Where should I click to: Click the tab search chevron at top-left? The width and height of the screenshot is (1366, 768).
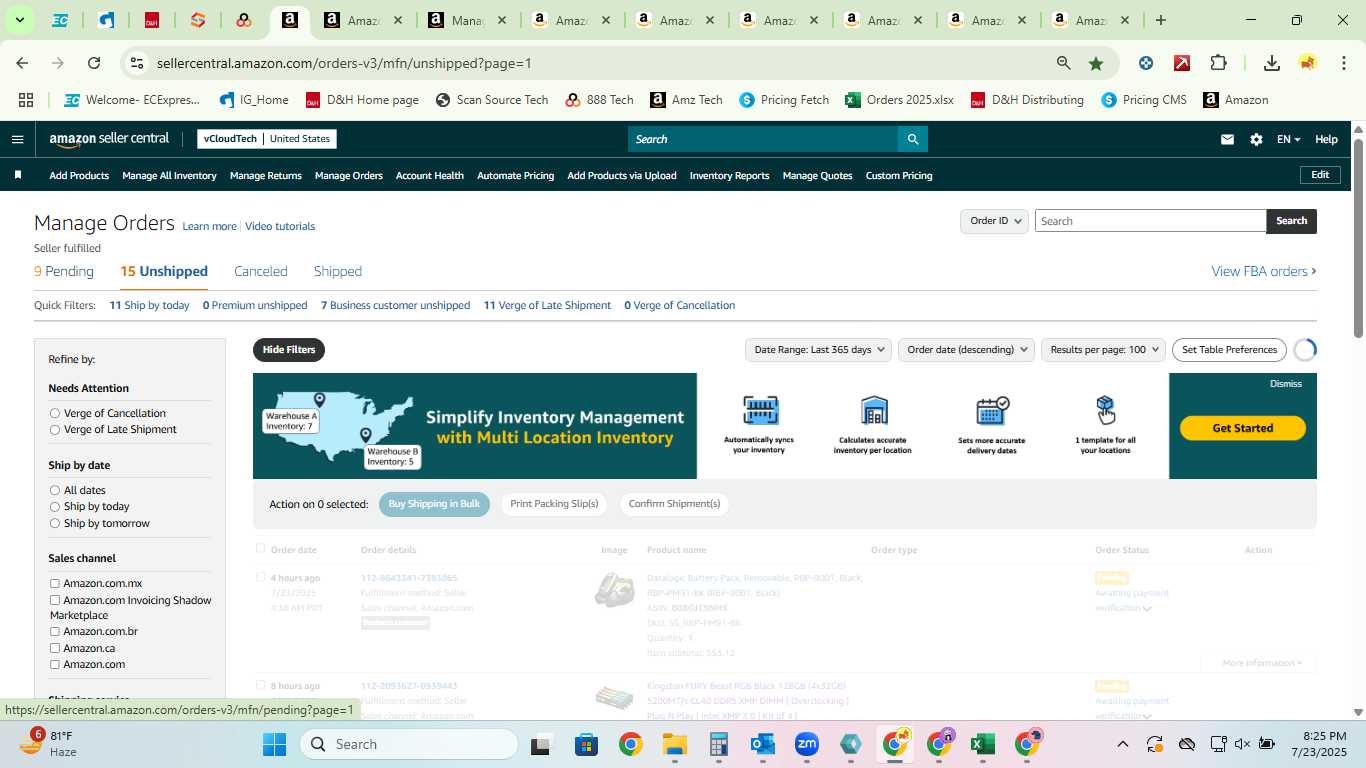click(19, 20)
